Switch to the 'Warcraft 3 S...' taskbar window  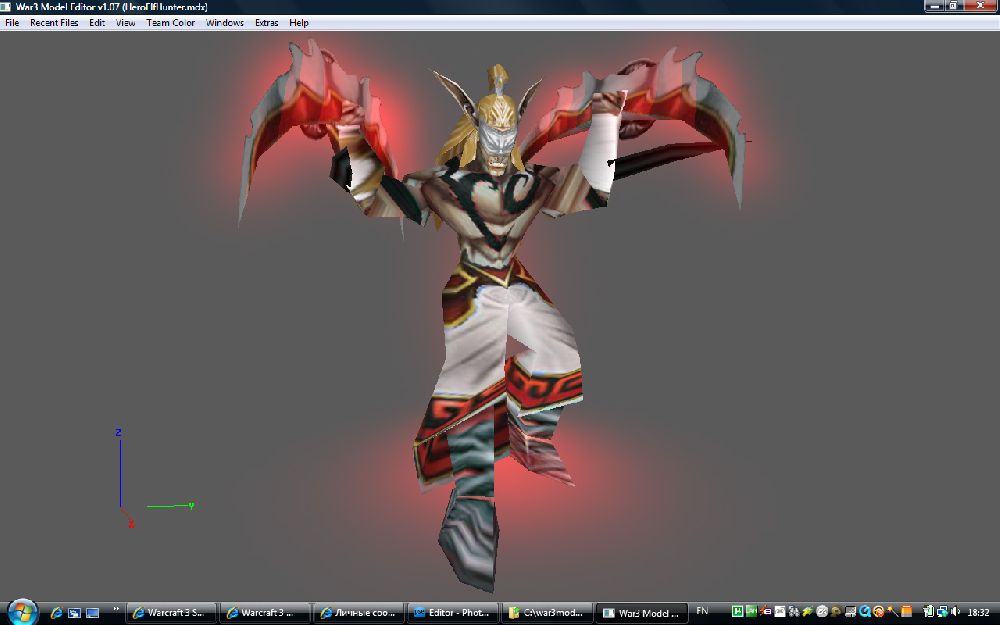point(171,613)
